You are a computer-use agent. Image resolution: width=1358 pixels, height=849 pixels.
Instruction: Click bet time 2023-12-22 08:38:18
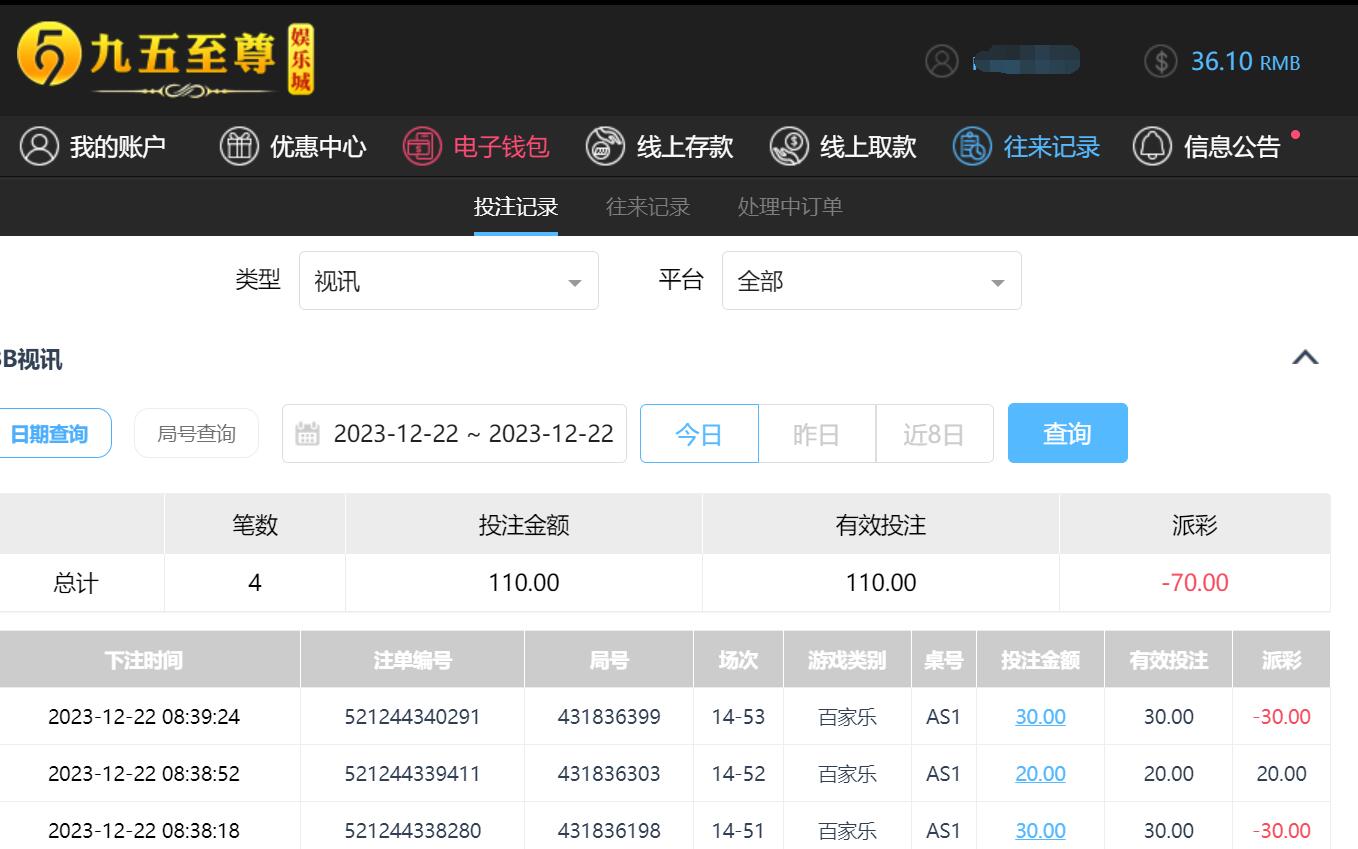click(144, 831)
